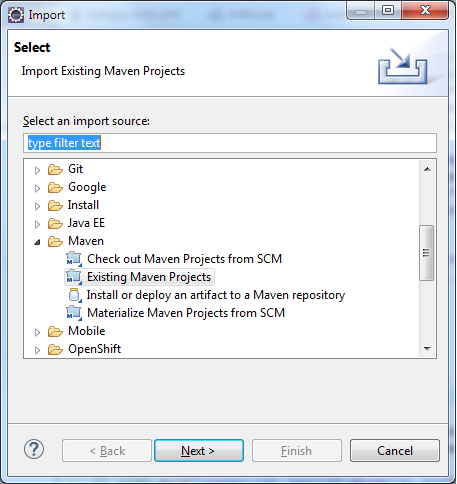The height and width of the screenshot is (484, 457).
Task: Click the Eclipse icon in title bar
Action: click(x=16, y=15)
